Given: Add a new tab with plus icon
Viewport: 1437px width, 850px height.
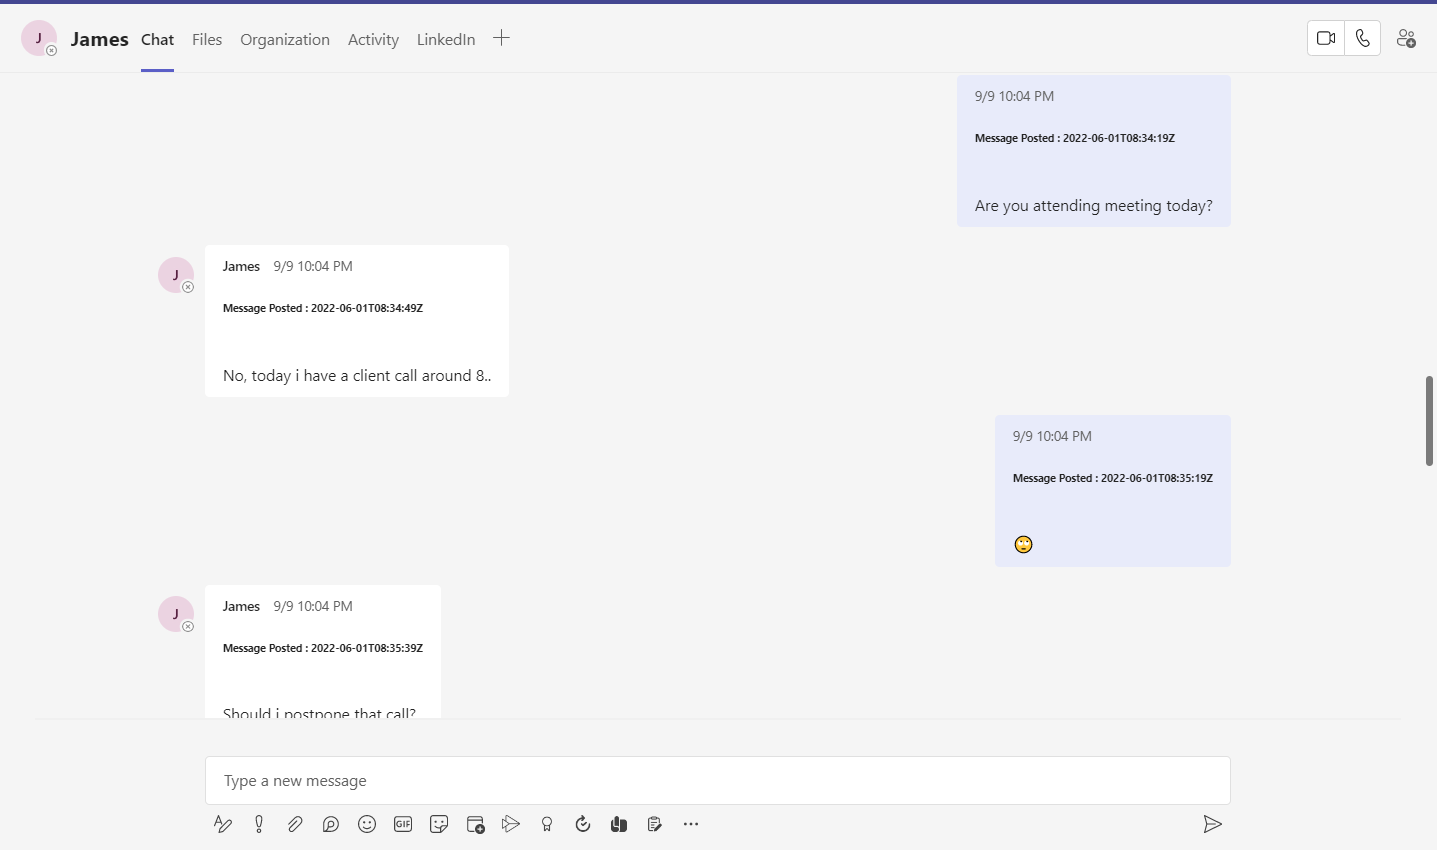Looking at the screenshot, I should pyautogui.click(x=502, y=38).
